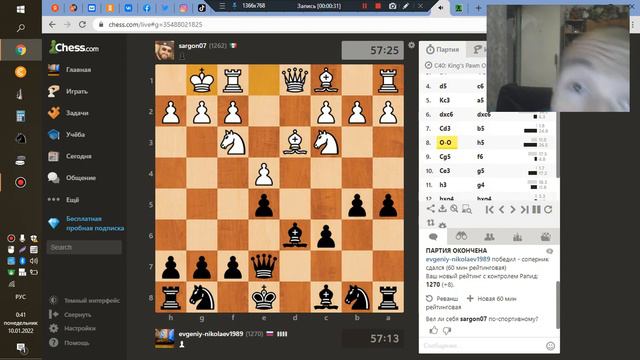Open Windows Start button
640x360 pixels.
click(21, 9)
